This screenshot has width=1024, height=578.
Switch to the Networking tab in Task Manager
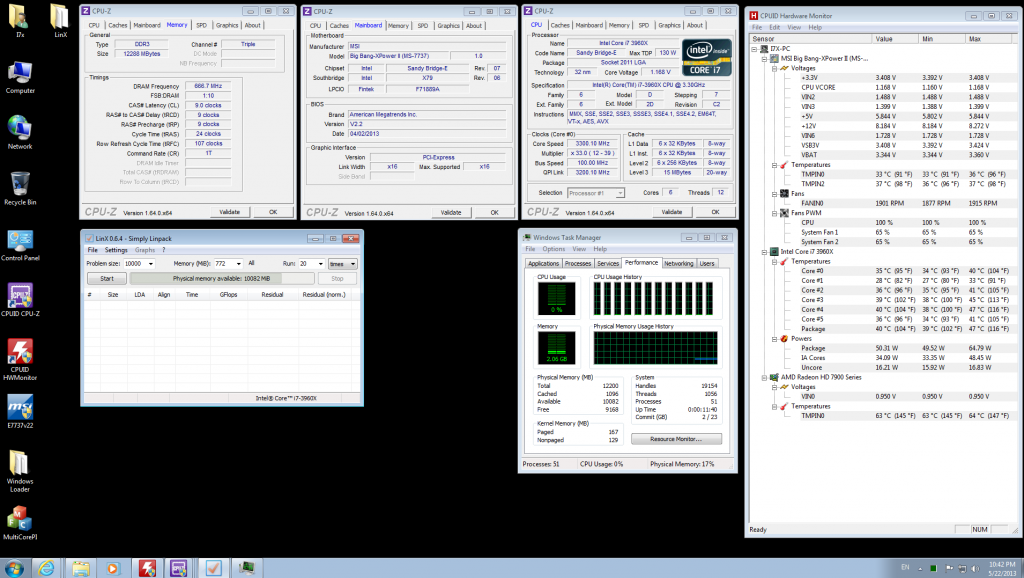(x=678, y=263)
